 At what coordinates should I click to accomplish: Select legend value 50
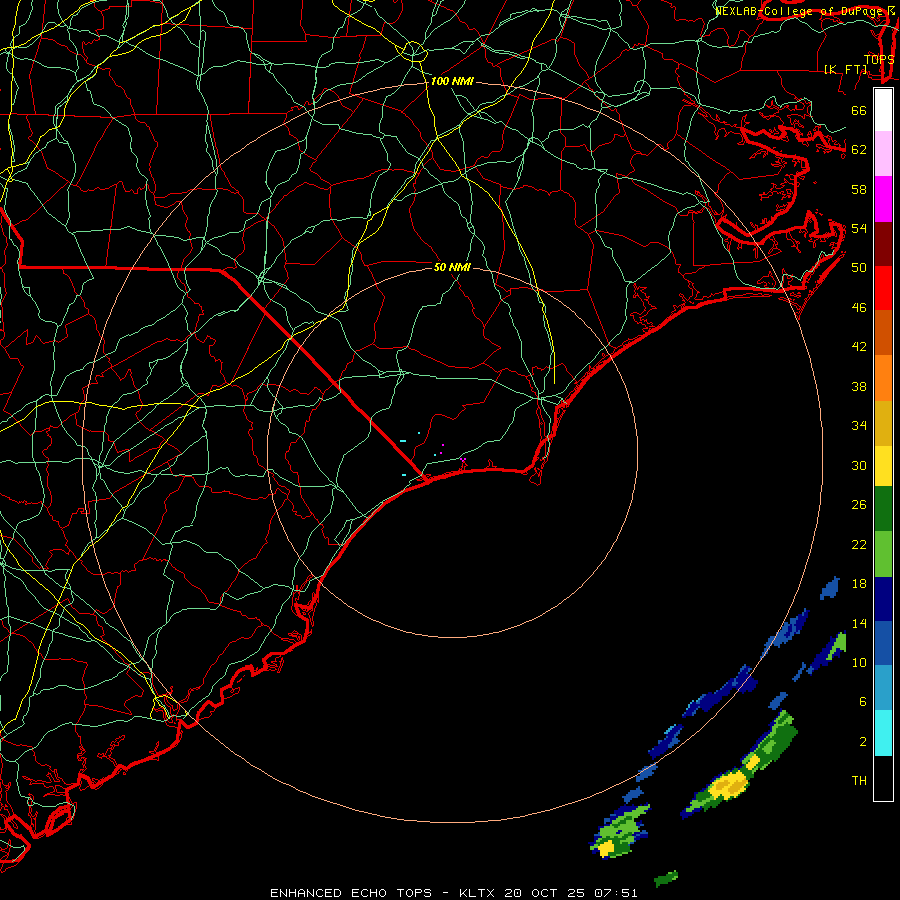click(859, 267)
